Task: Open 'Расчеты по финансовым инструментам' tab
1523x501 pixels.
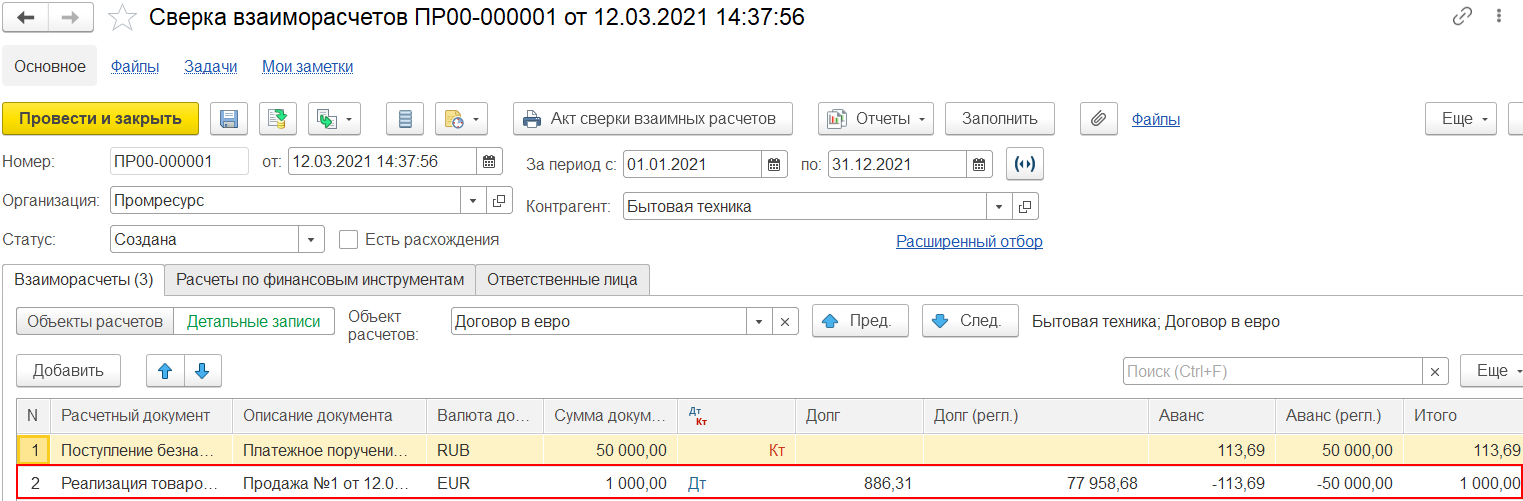Action: coord(320,280)
